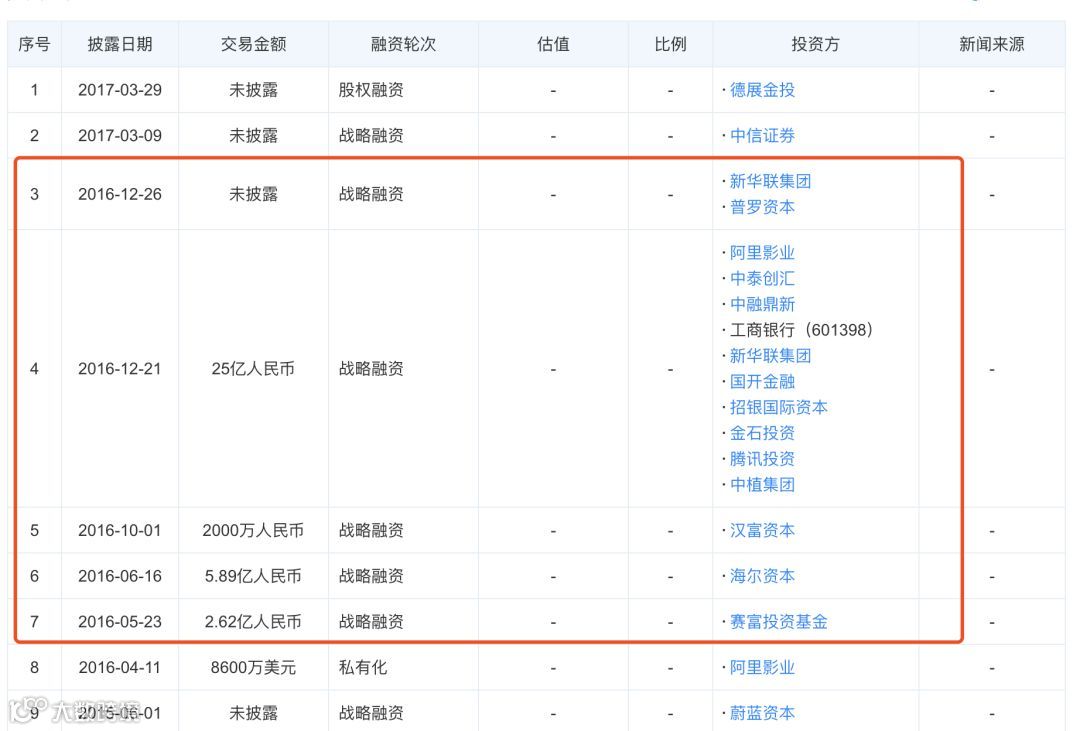Select the 工商银行 (601398) investor text
The image size is (1080, 731).
click(x=801, y=330)
